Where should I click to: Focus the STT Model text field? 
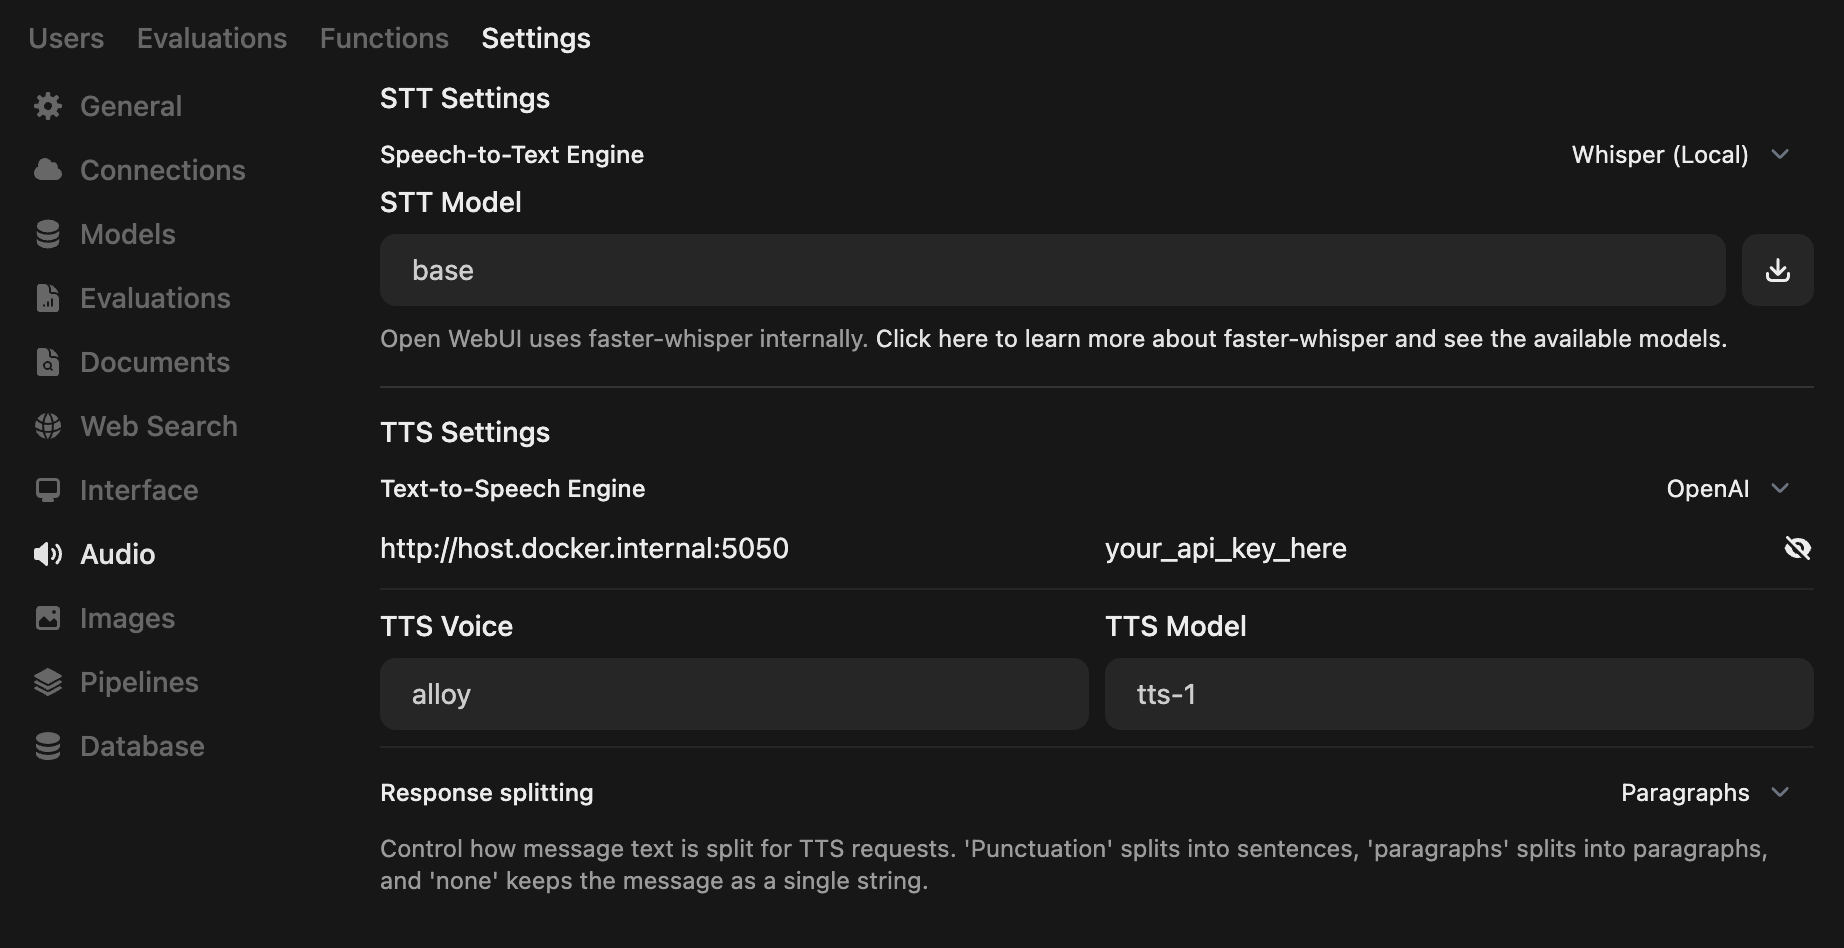pyautogui.click(x=1052, y=270)
